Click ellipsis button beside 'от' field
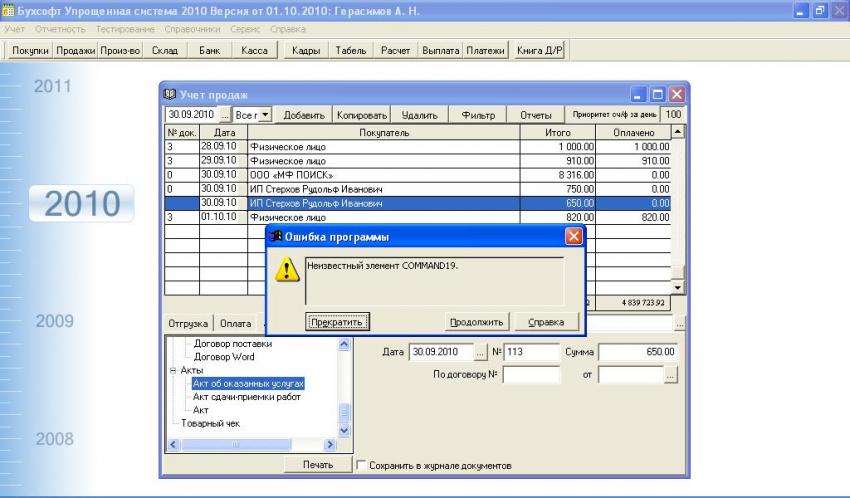 pyautogui.click(x=670, y=374)
